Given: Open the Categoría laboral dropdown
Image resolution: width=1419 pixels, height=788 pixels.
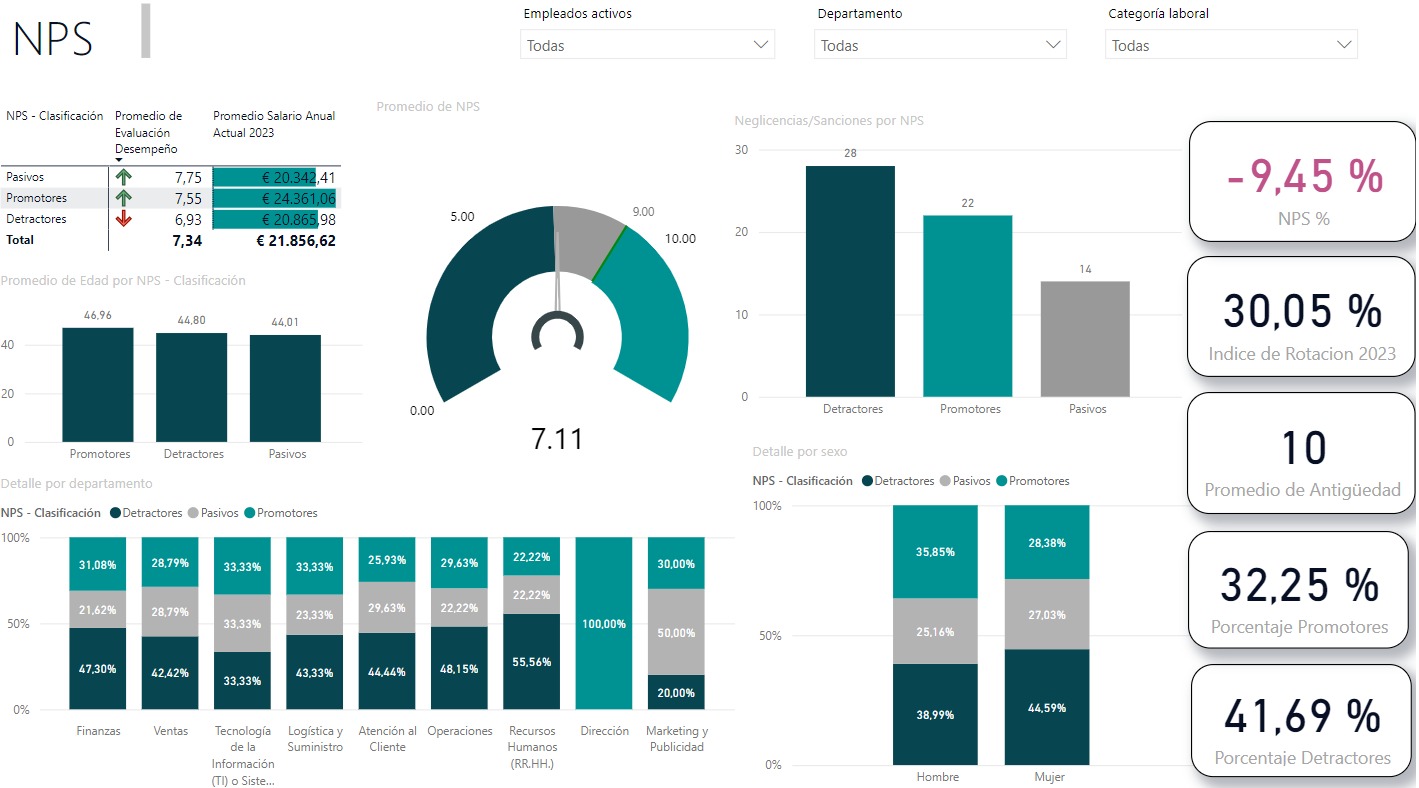Looking at the screenshot, I should [x=1231, y=45].
